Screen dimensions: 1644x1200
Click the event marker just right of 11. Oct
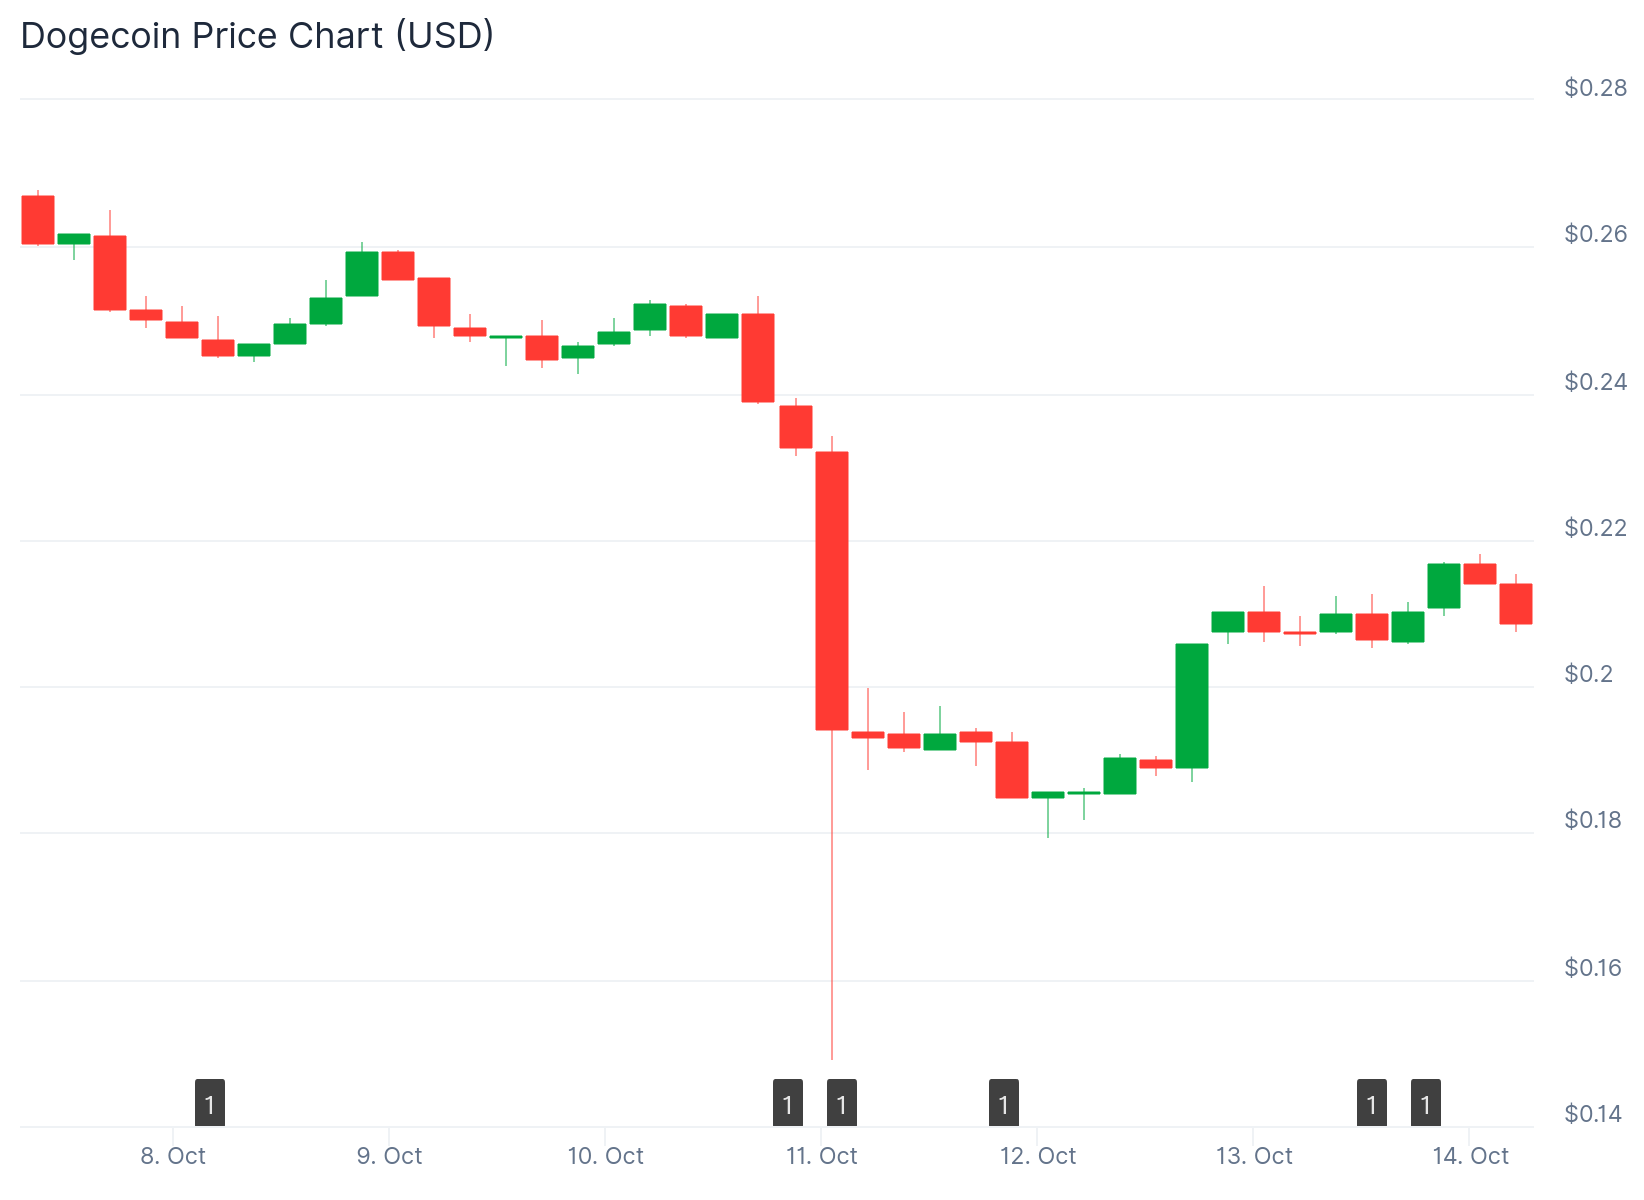(842, 1104)
